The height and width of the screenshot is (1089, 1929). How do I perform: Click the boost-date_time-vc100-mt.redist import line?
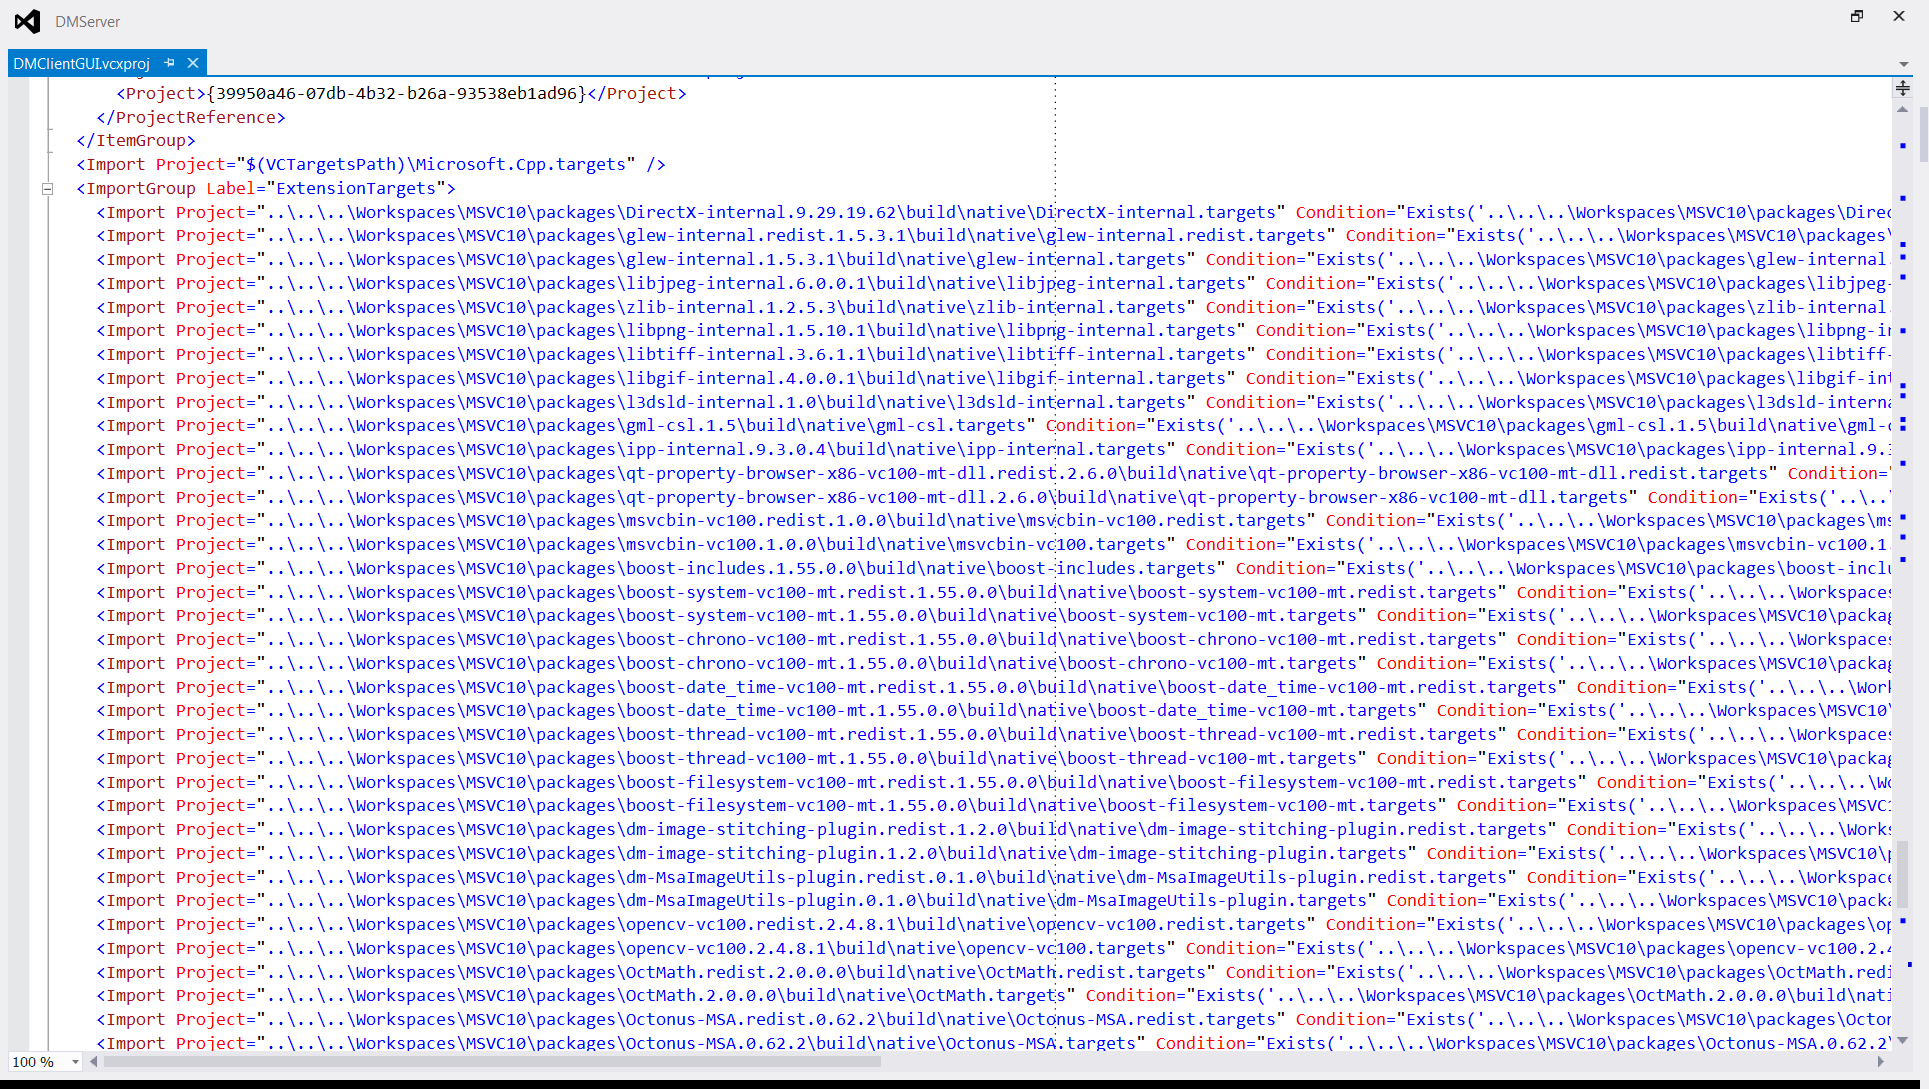tap(993, 687)
